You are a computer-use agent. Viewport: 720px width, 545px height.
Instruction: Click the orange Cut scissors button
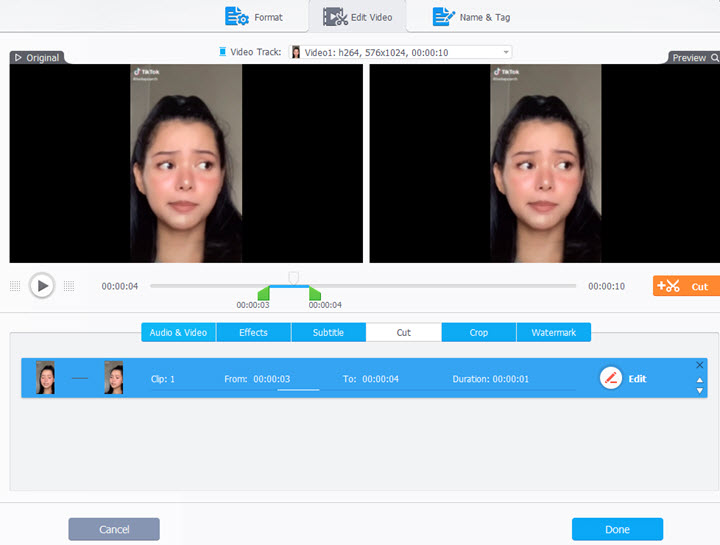click(x=686, y=286)
